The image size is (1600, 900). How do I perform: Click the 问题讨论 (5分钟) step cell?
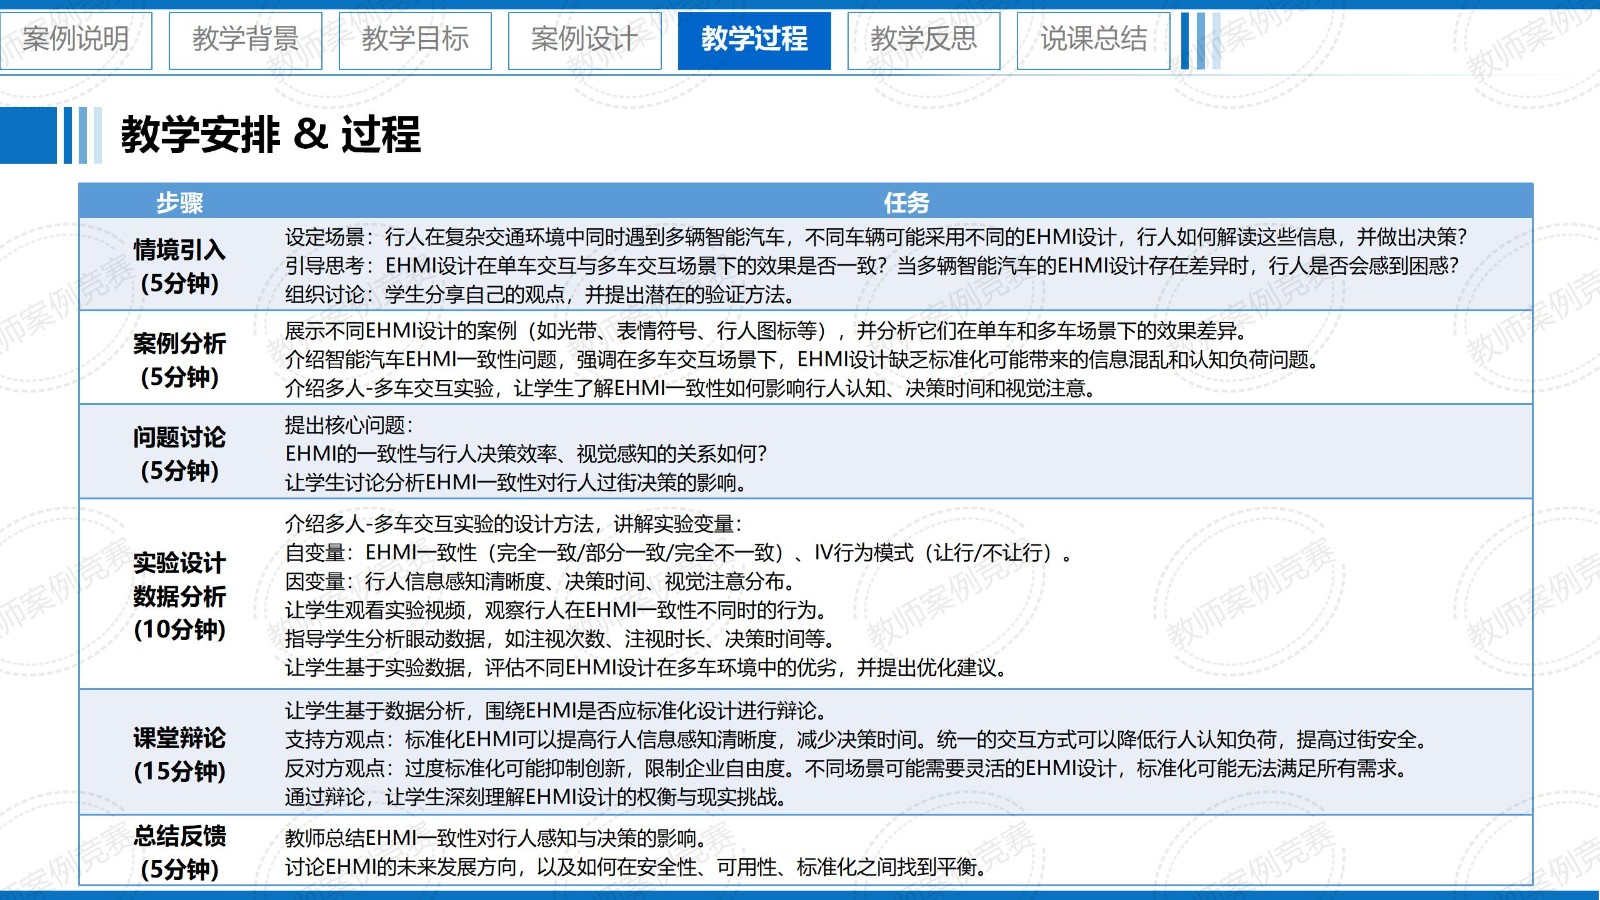tap(179, 453)
